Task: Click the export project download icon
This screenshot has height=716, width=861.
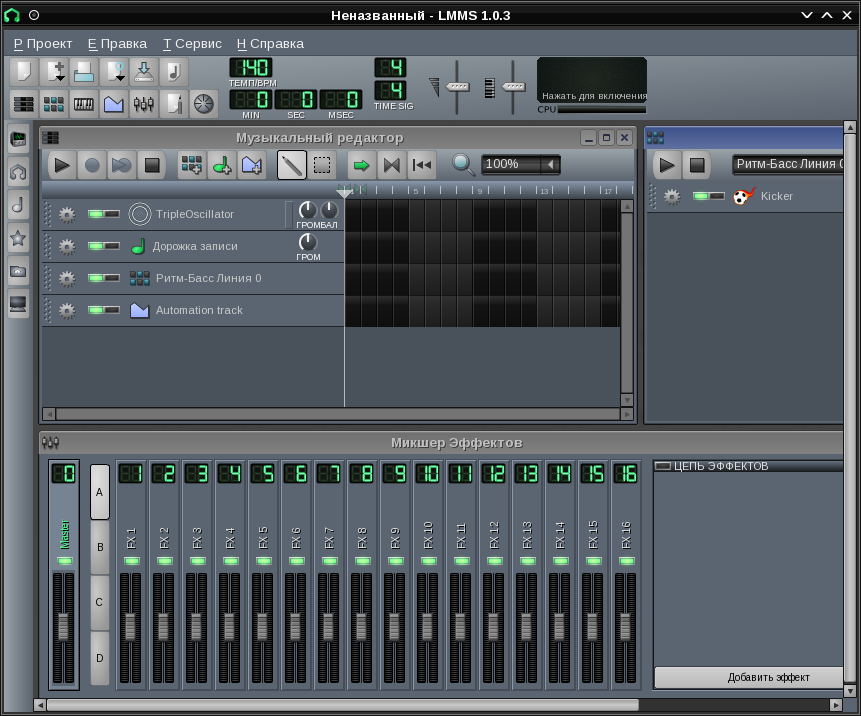Action: [x=144, y=72]
